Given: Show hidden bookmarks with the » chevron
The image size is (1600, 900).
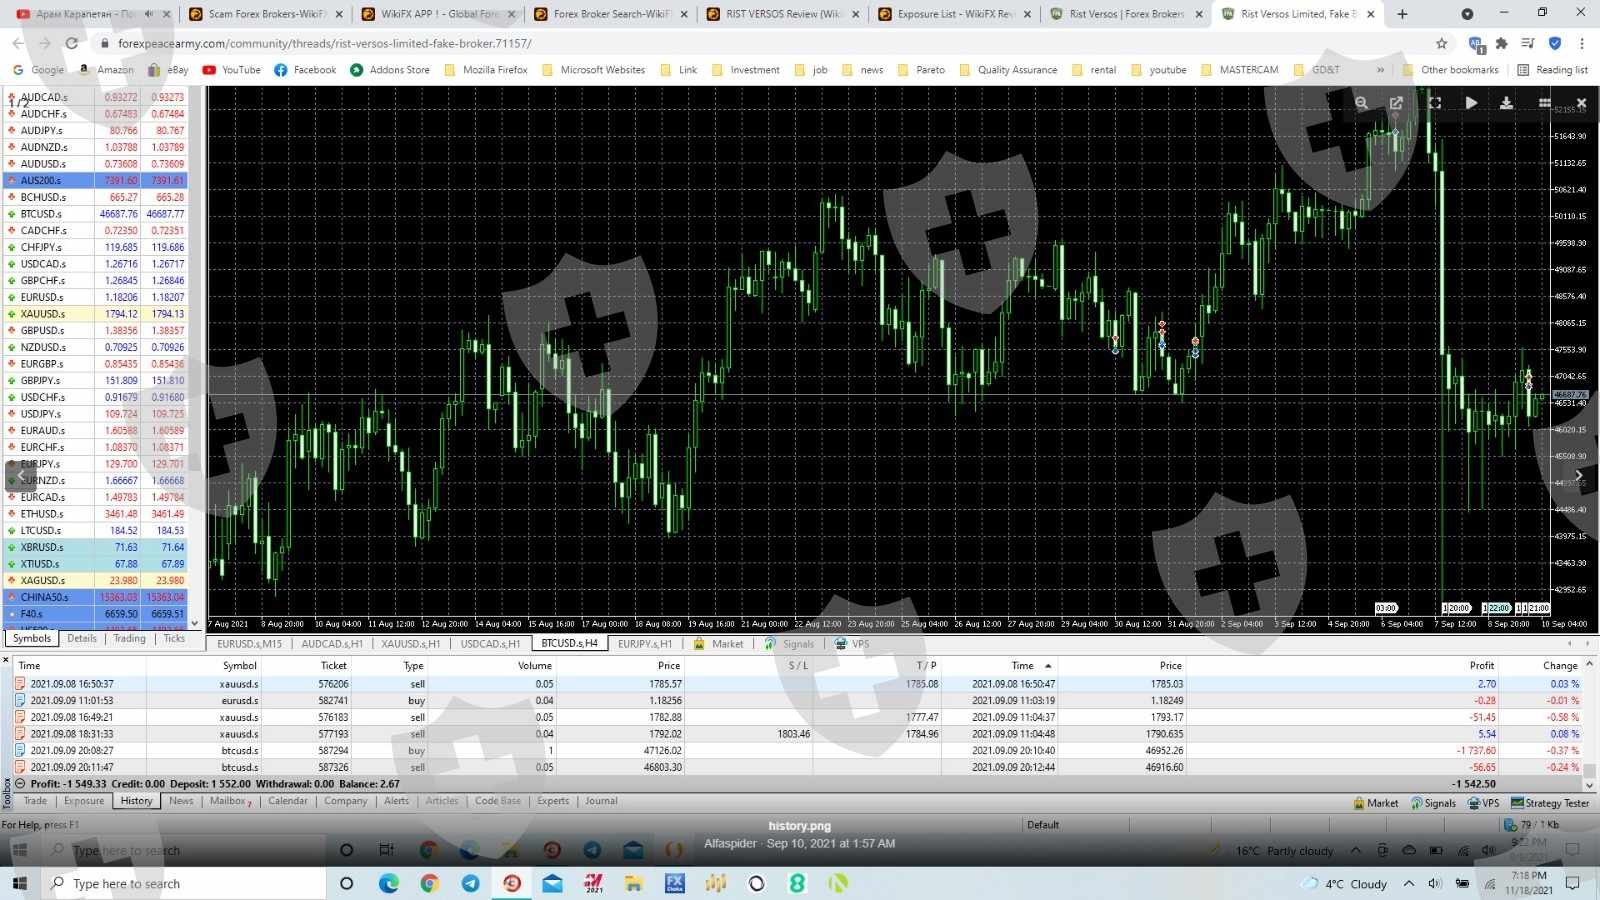Looking at the screenshot, I should click(1381, 70).
